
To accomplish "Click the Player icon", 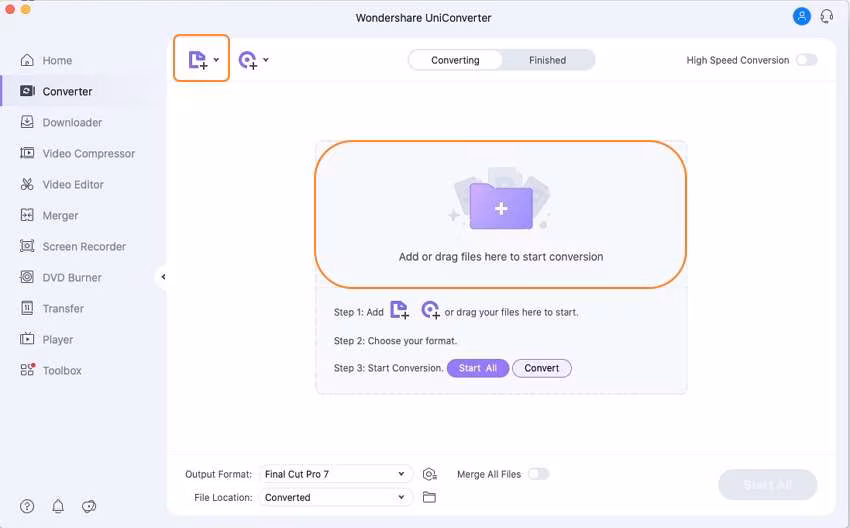I will (x=27, y=339).
